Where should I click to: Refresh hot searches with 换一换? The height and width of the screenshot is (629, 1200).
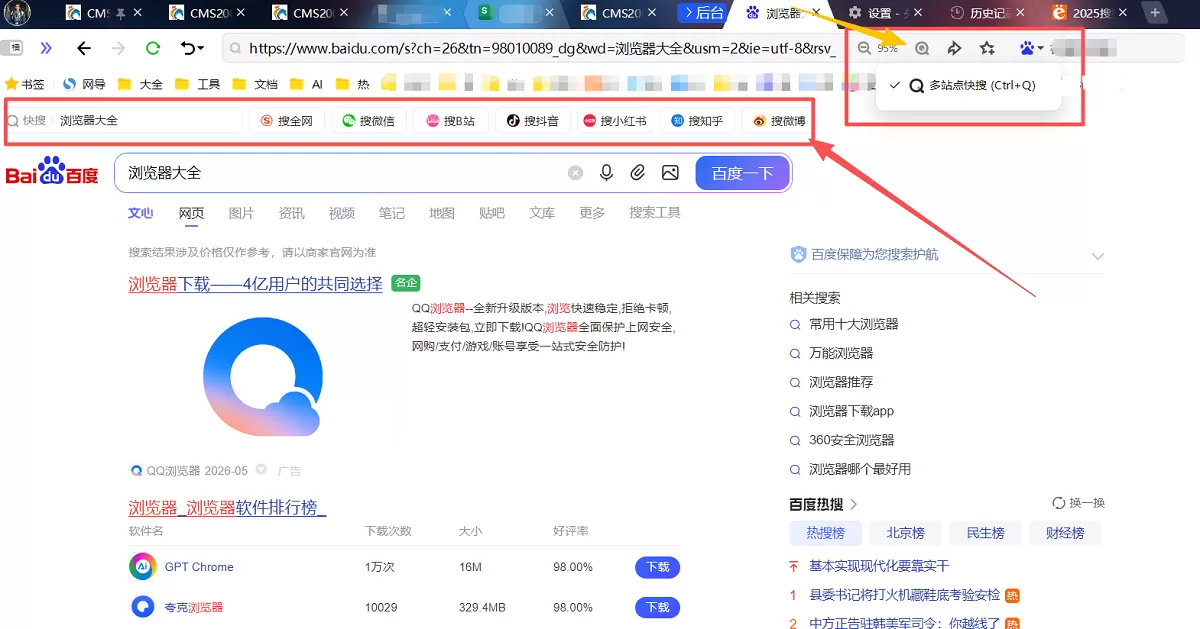tap(1079, 503)
